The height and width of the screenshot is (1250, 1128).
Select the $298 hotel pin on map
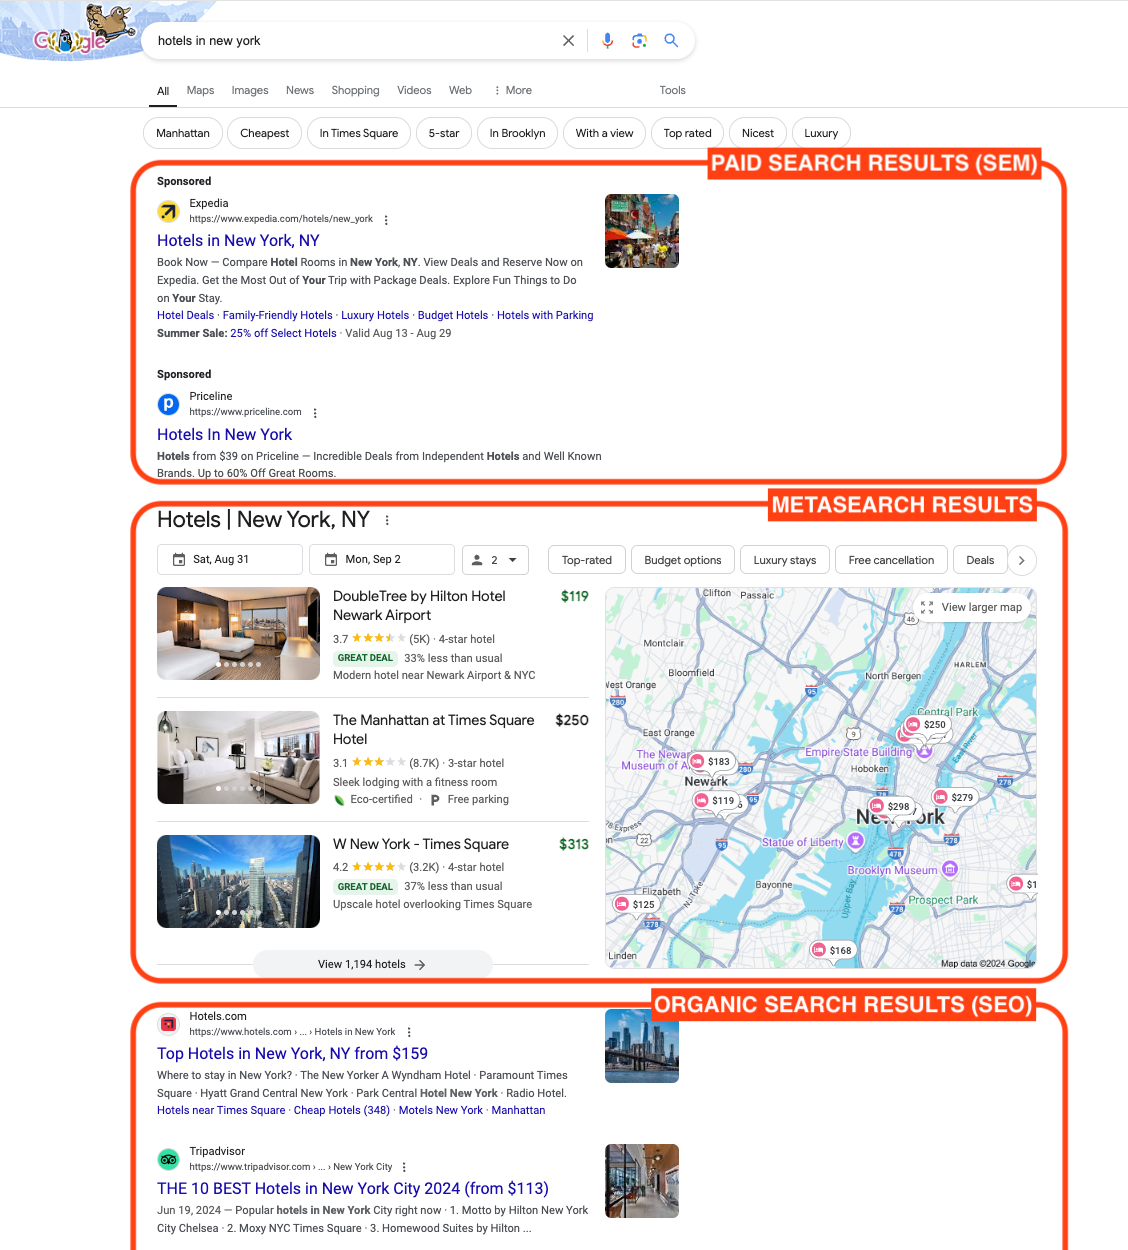pyautogui.click(x=891, y=806)
